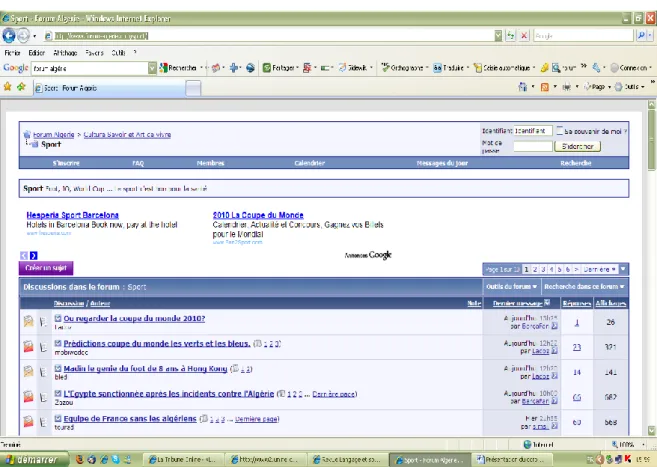
Task: Open the pagination jump dropdown arrow
Action: pos(623,269)
